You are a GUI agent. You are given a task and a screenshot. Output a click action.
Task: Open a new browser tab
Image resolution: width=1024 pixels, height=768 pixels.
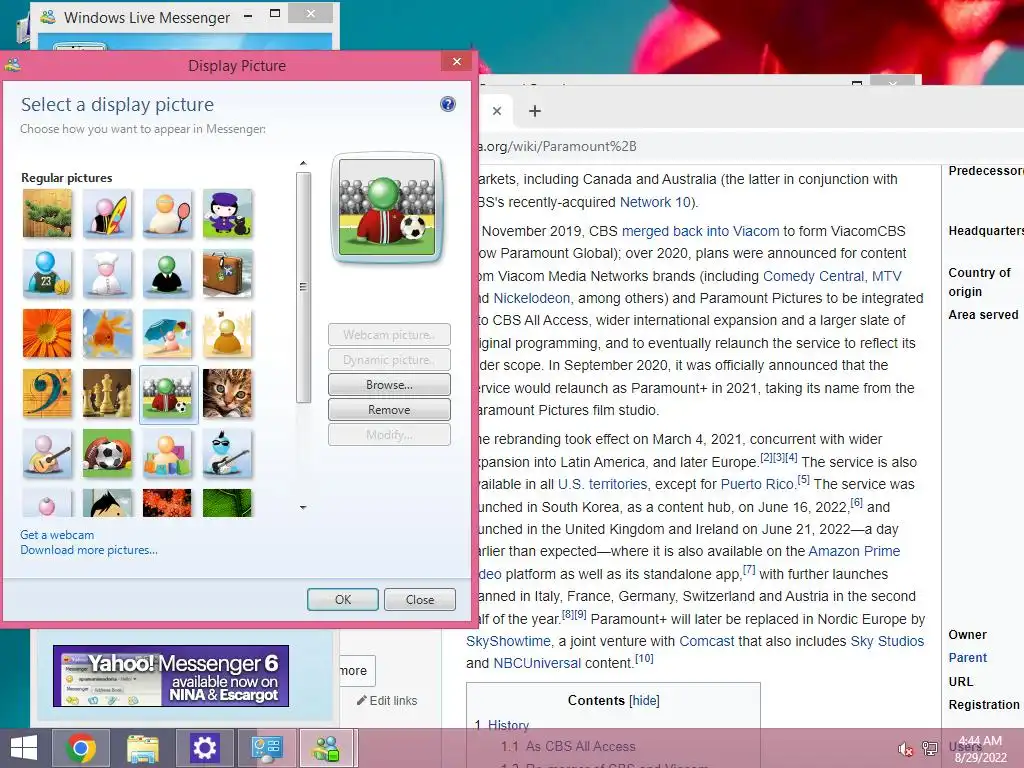point(535,111)
